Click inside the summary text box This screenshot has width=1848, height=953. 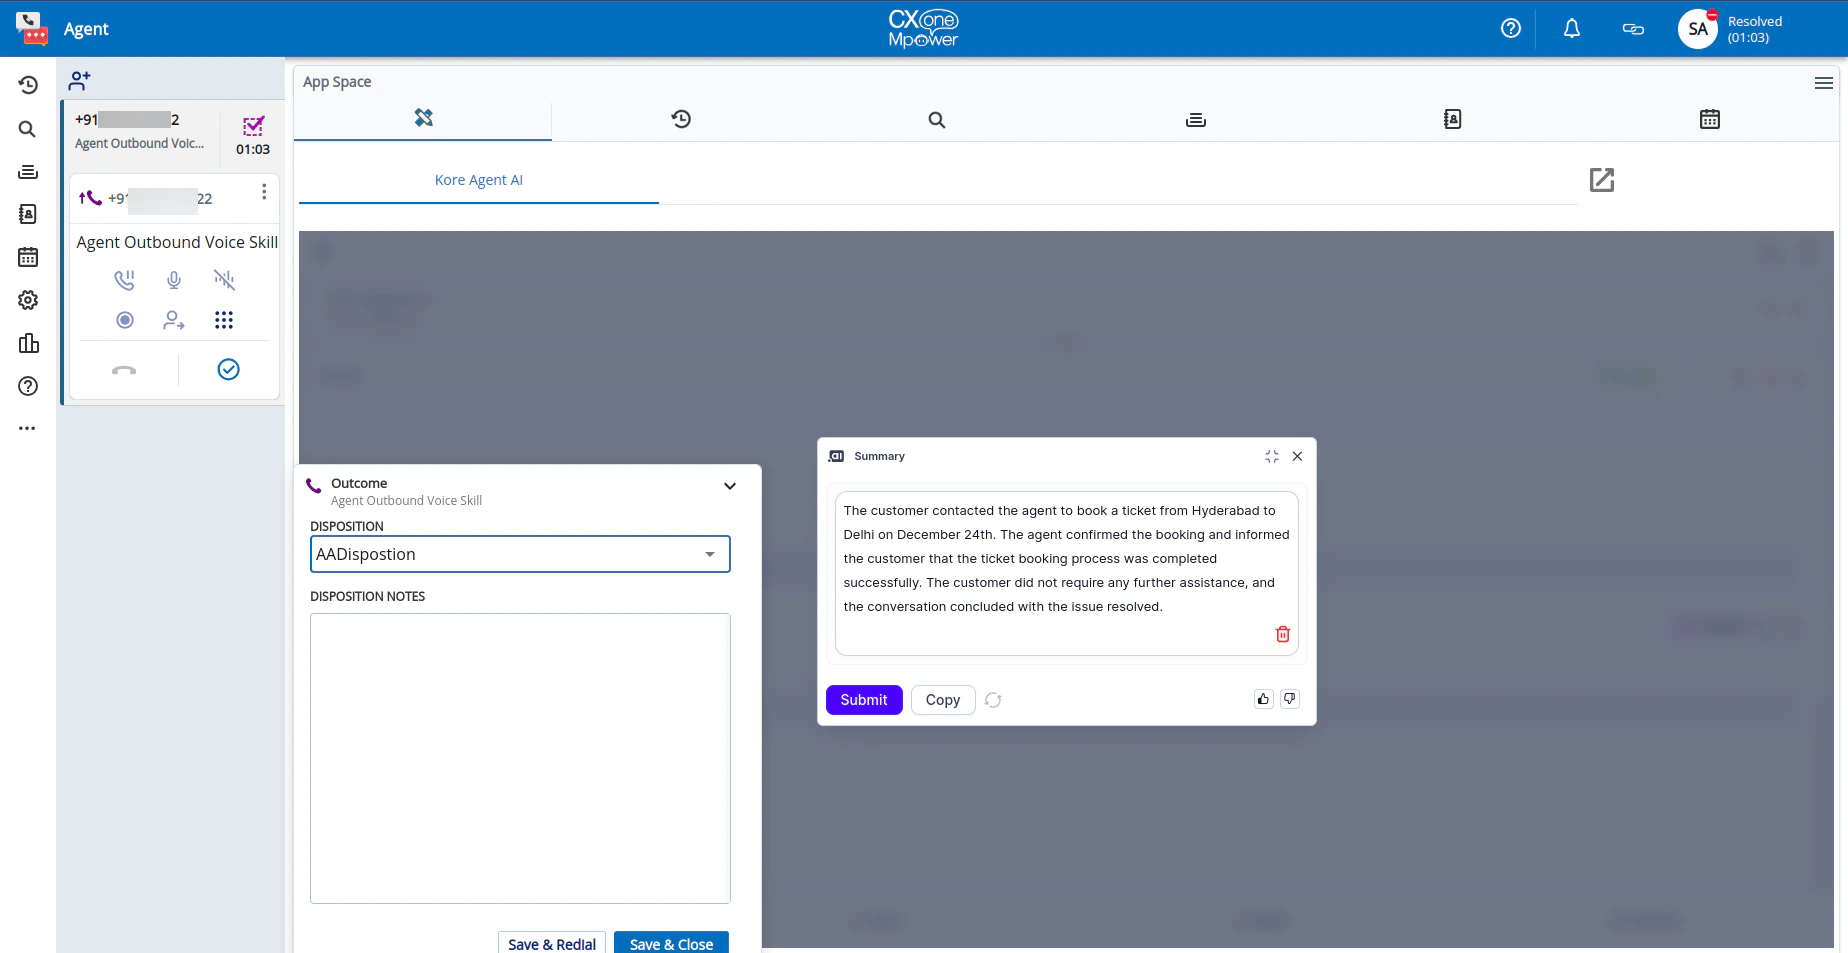point(1067,573)
